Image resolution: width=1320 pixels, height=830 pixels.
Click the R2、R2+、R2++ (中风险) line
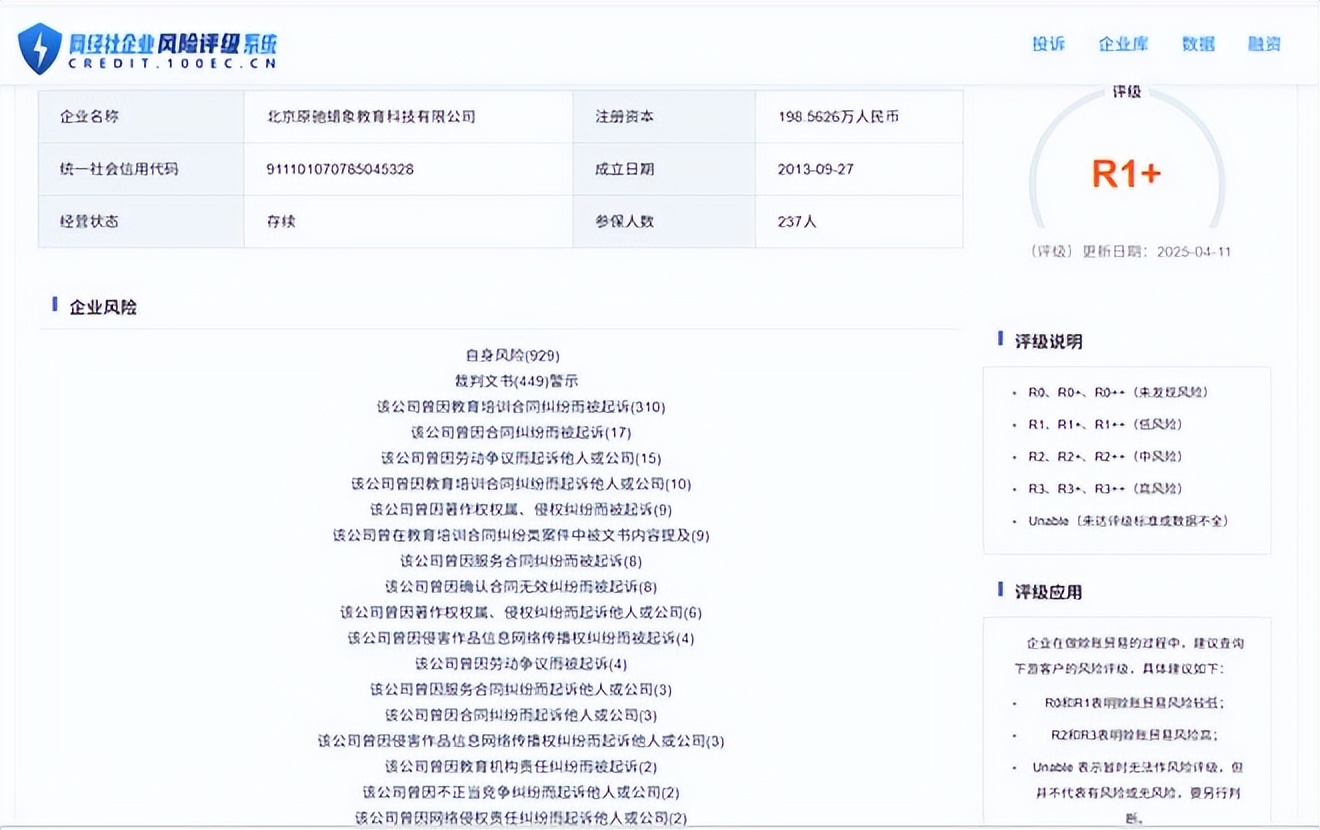pos(1105,457)
